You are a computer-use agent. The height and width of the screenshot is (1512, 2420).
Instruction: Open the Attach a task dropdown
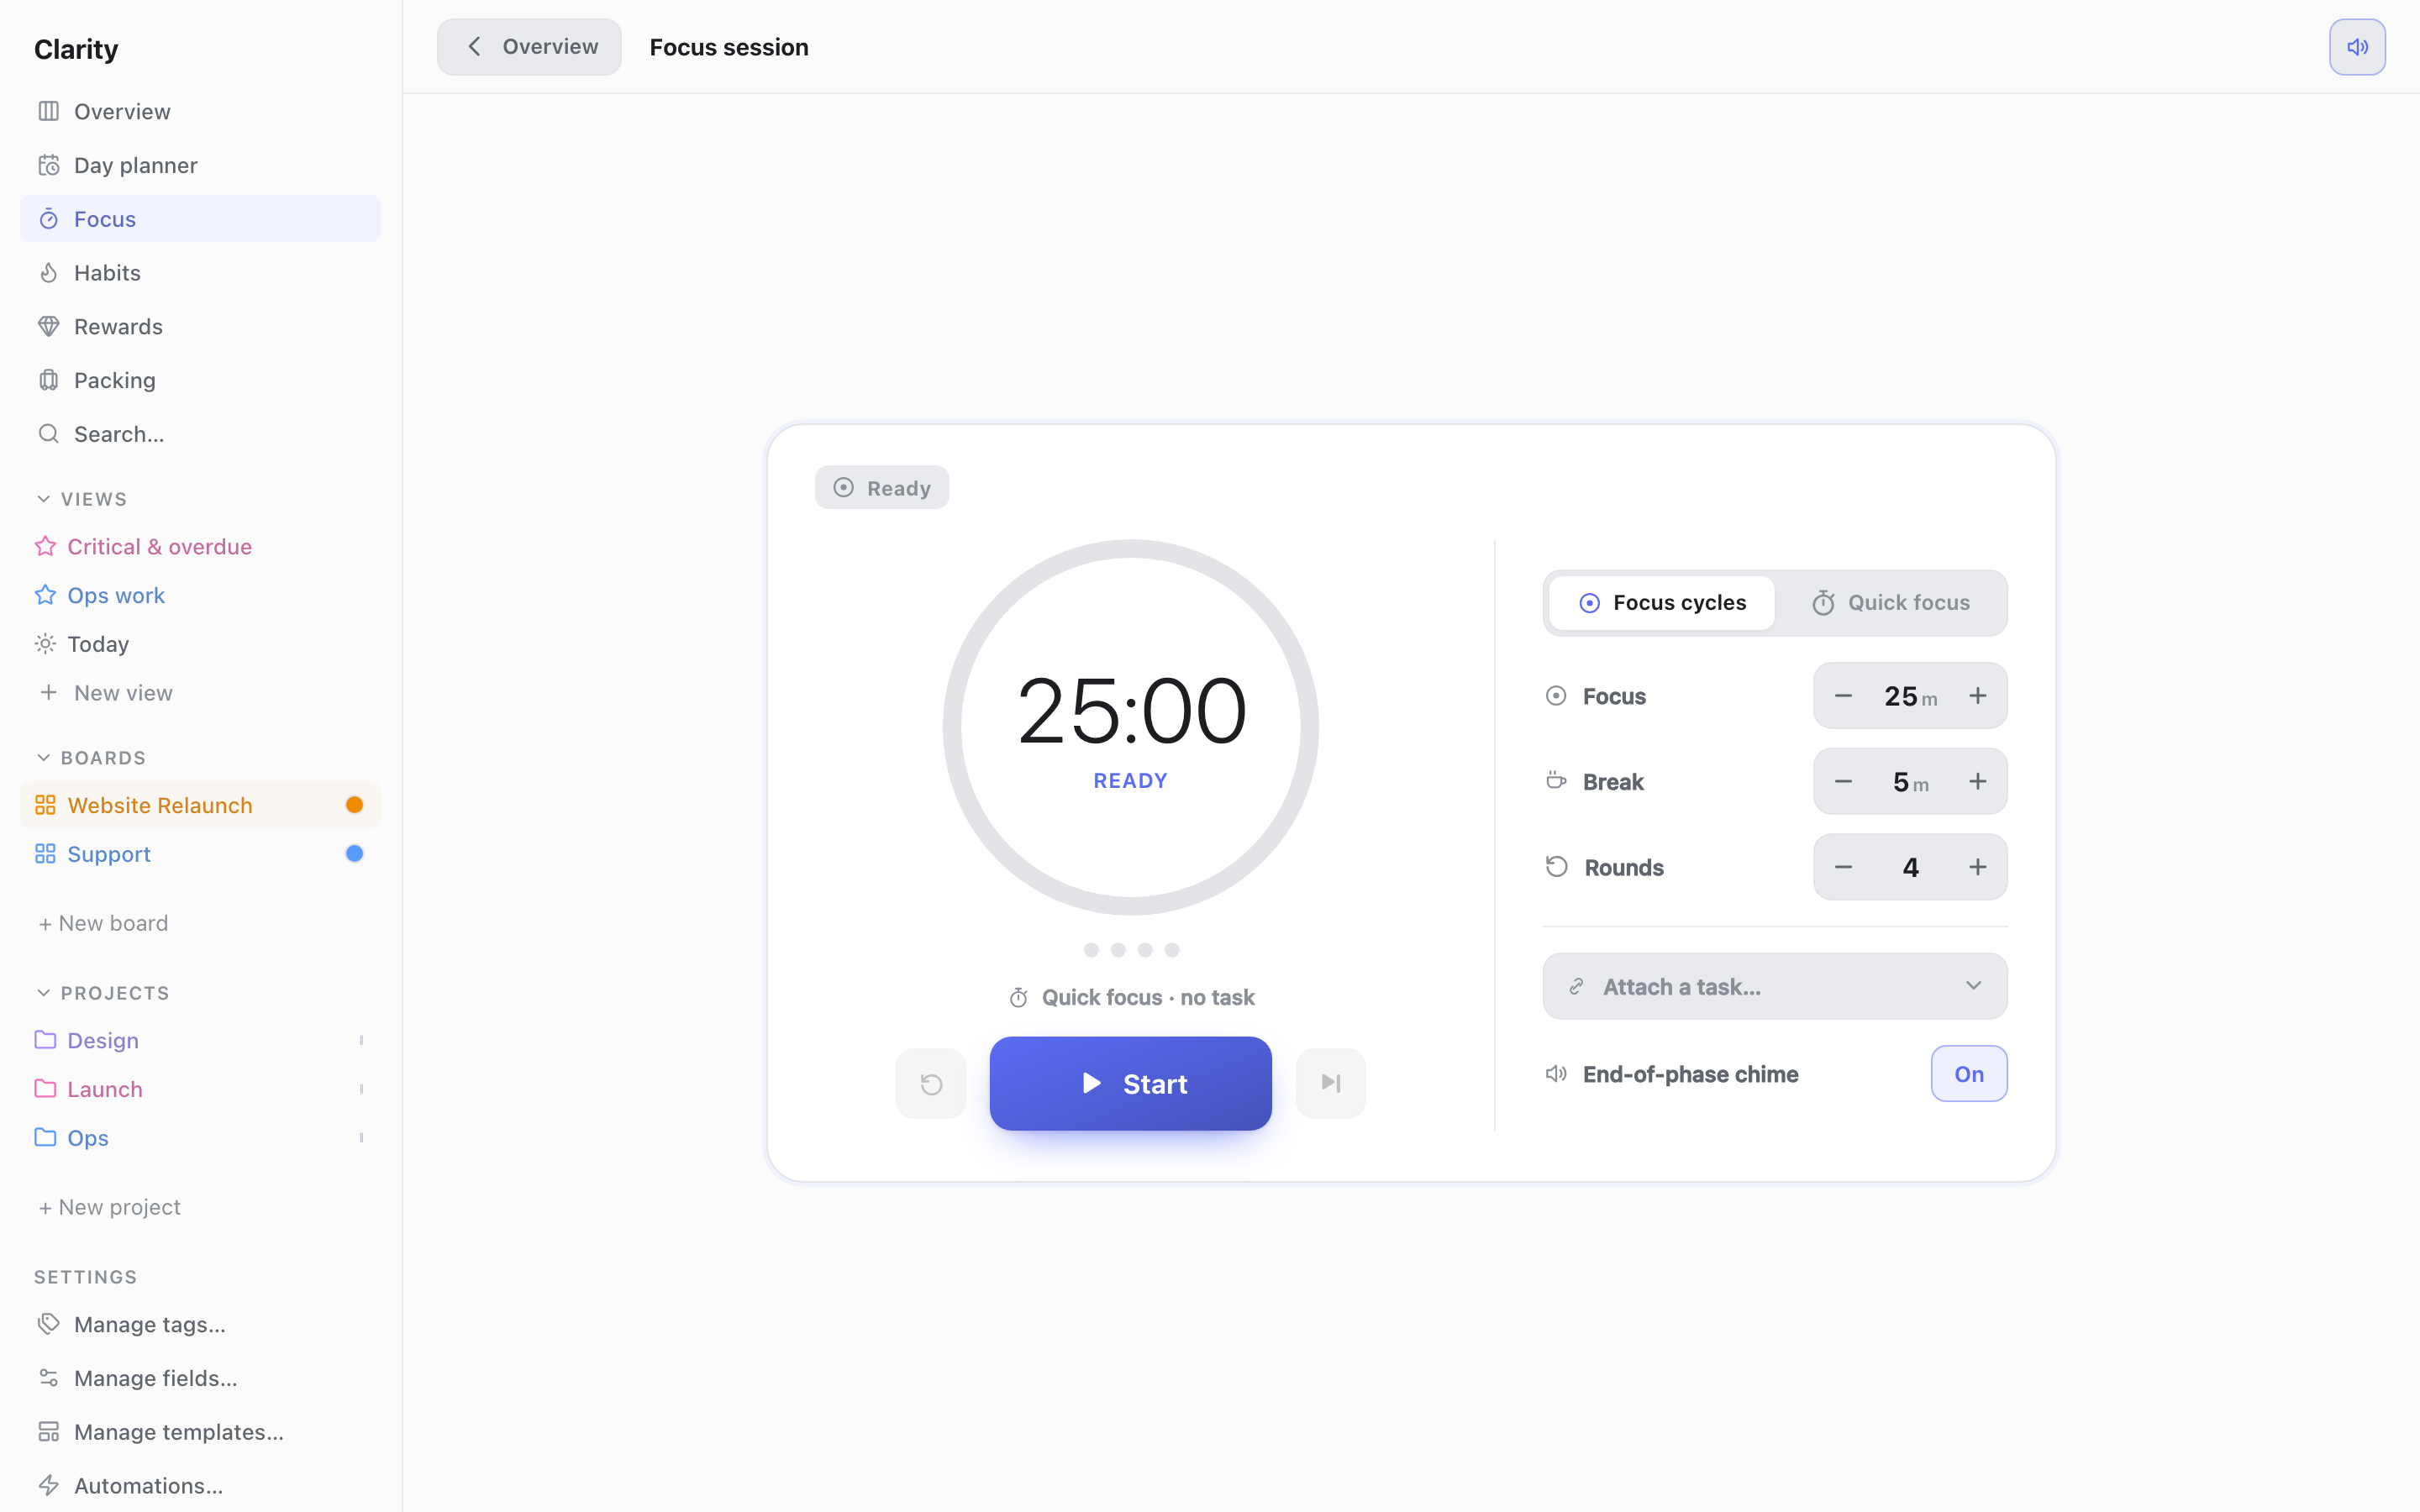pyautogui.click(x=1774, y=987)
